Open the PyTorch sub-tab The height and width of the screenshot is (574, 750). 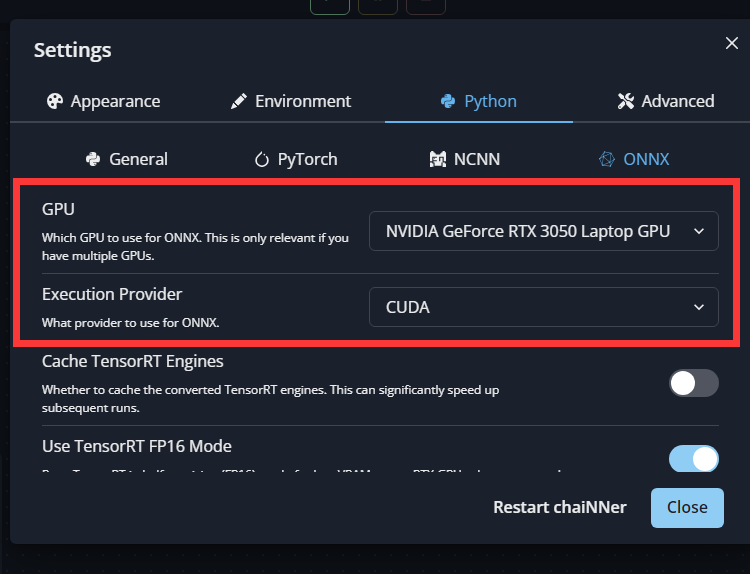(296, 159)
